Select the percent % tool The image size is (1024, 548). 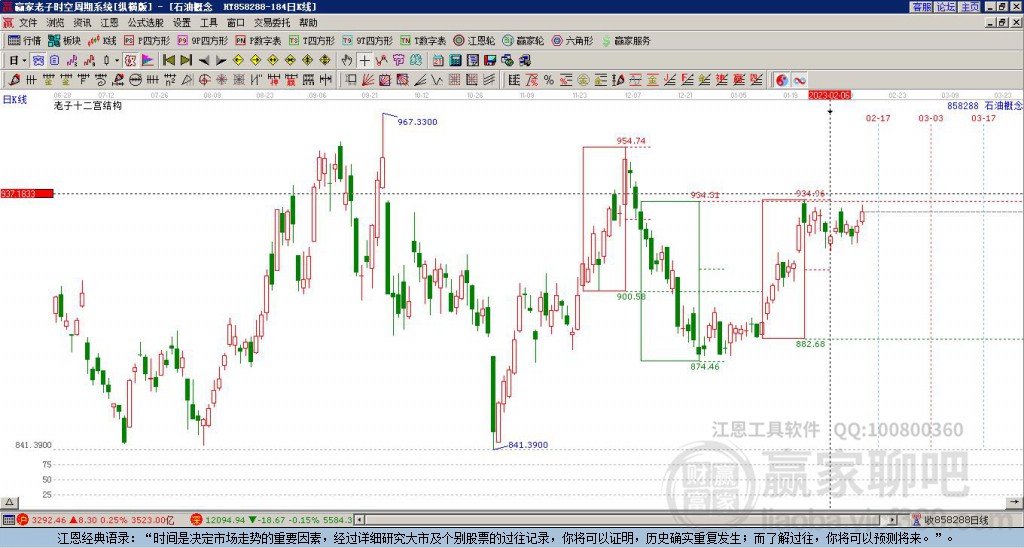coord(549,80)
